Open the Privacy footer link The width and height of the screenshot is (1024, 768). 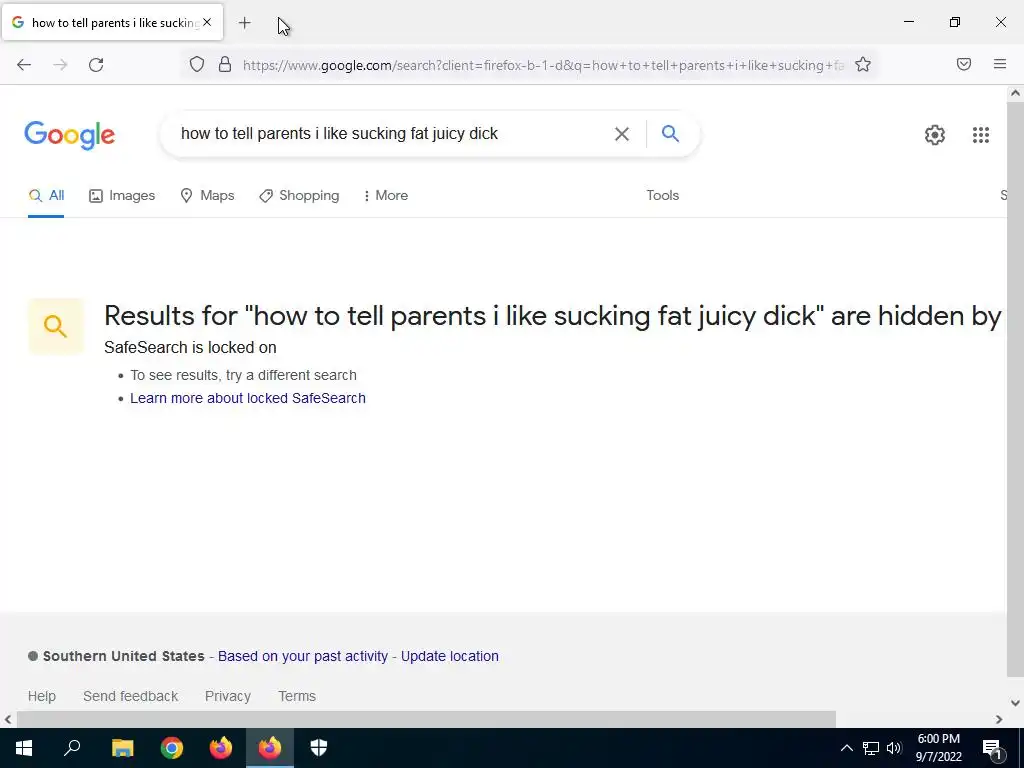pos(228,696)
